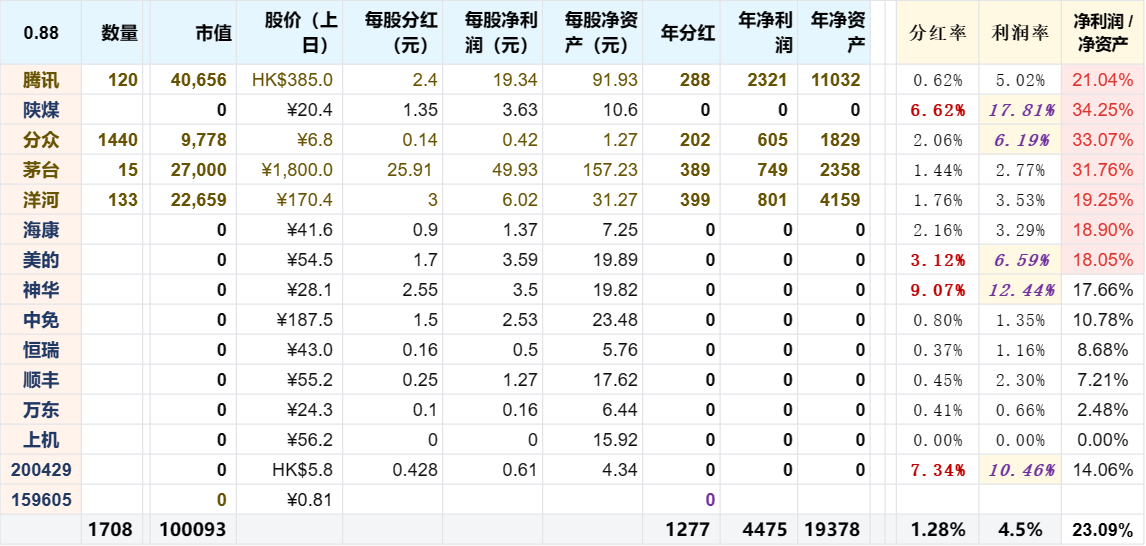Click the 34.25% ROE cell for 陕煤

coord(1103,110)
